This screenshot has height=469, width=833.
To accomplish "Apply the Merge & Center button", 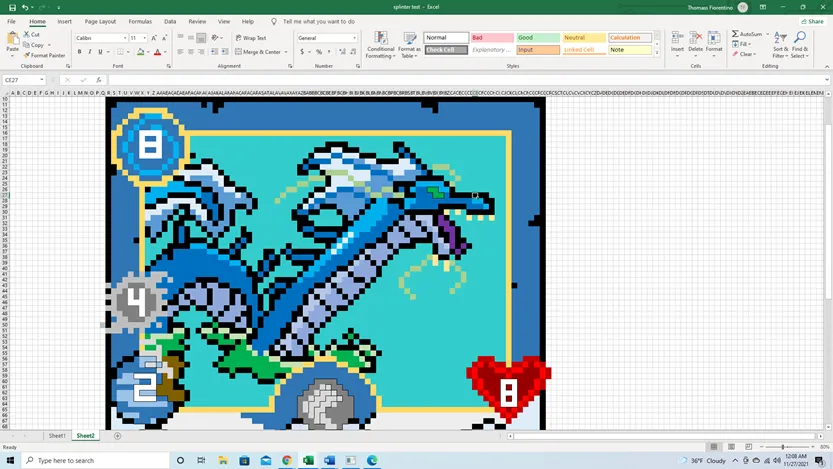I will (258, 52).
